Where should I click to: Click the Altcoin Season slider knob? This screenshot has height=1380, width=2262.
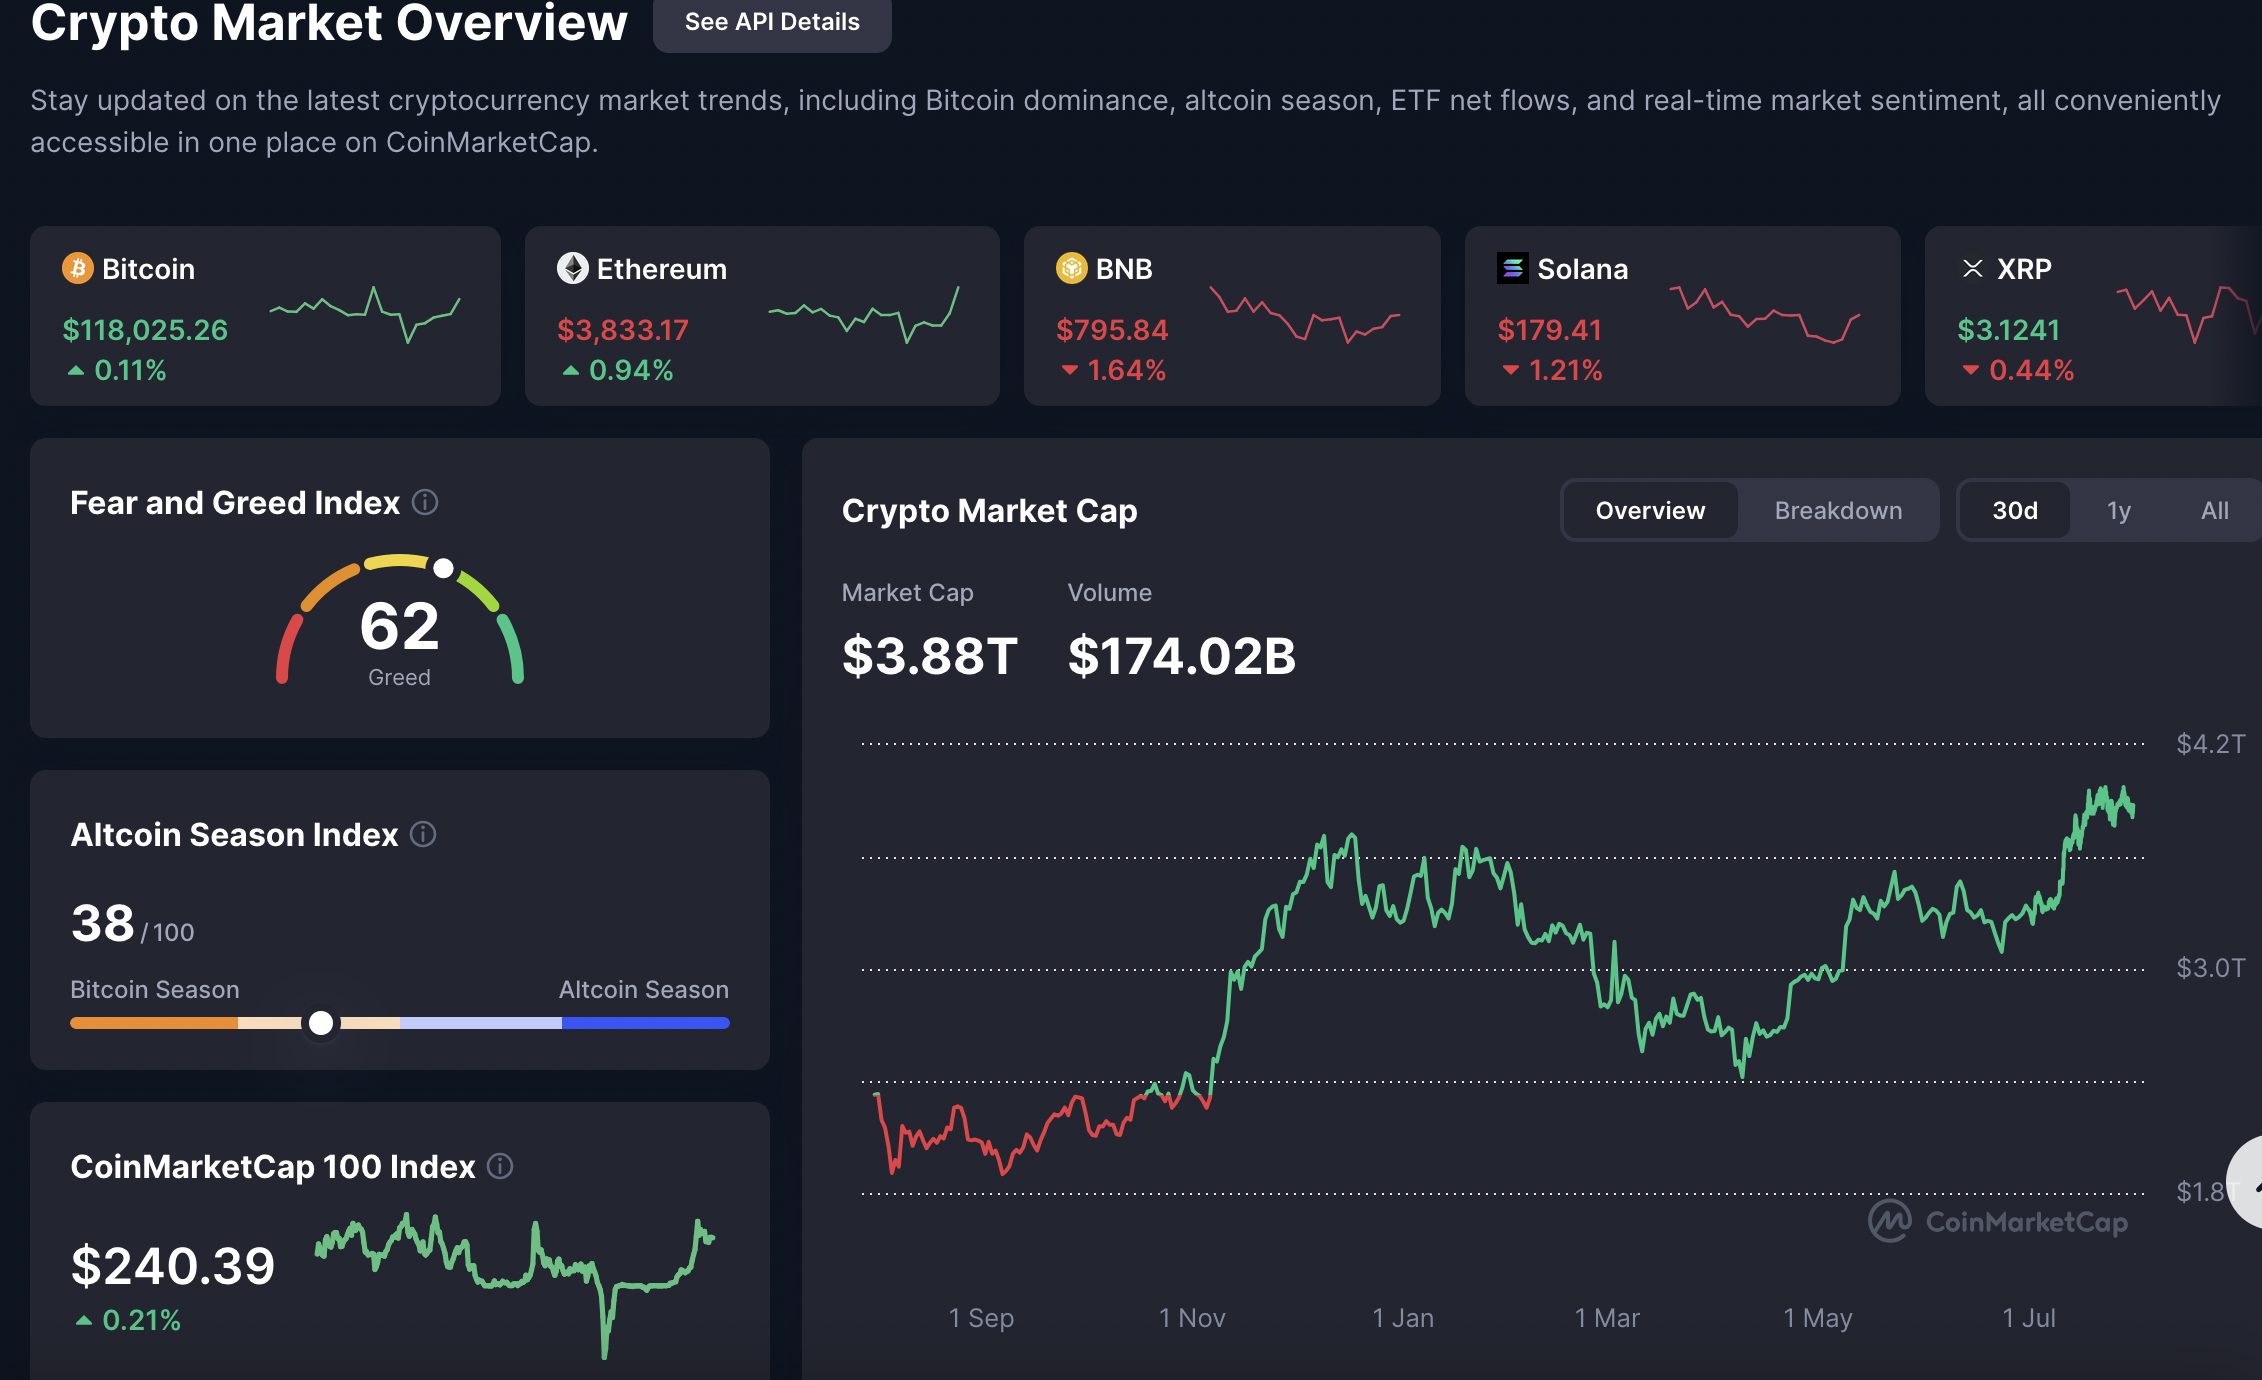[x=321, y=1023]
